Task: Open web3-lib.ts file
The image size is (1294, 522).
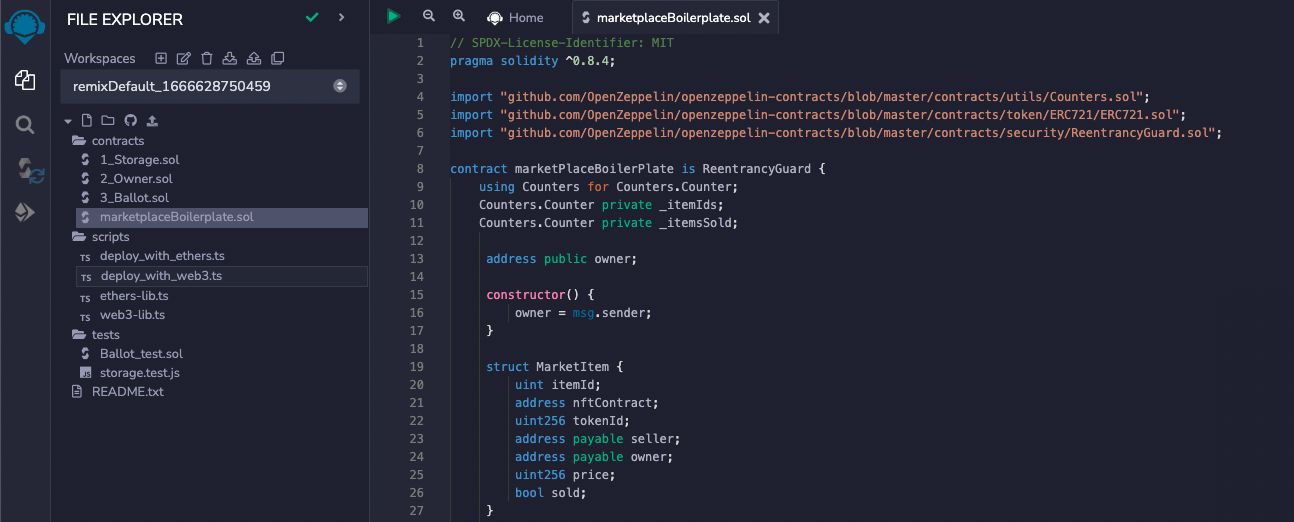Action: (x=132, y=315)
